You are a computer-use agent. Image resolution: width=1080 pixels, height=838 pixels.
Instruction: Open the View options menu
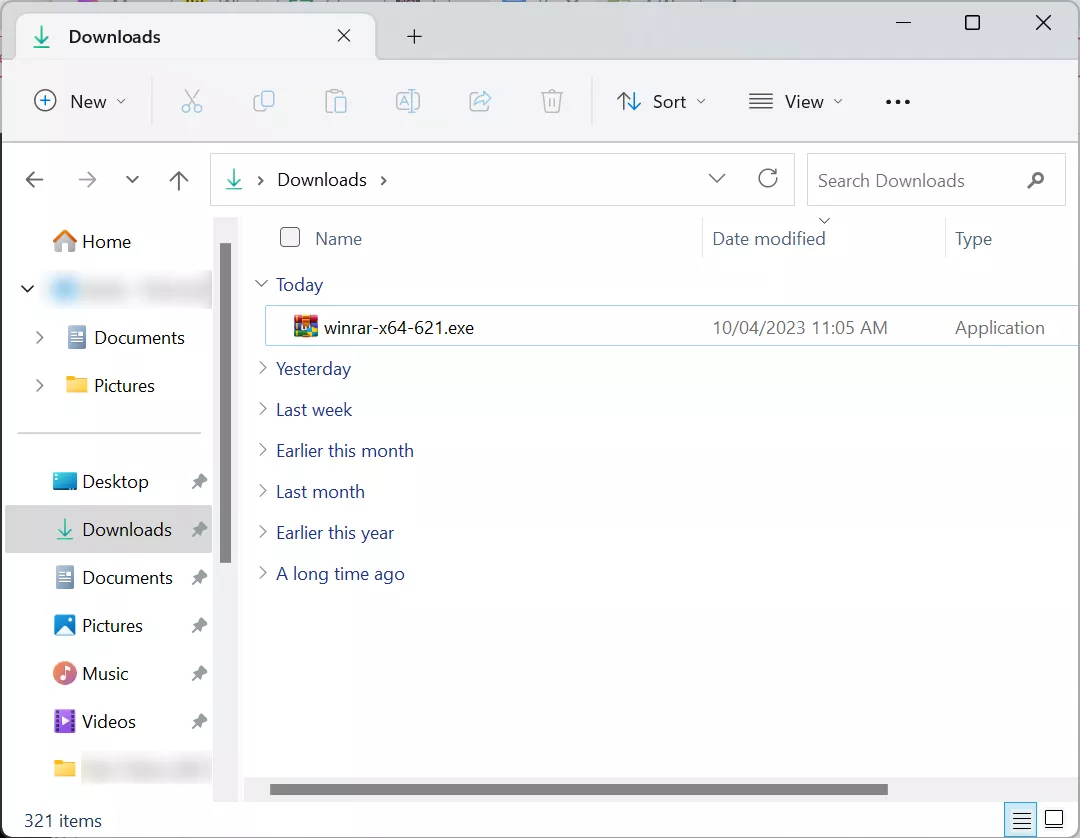pos(796,101)
